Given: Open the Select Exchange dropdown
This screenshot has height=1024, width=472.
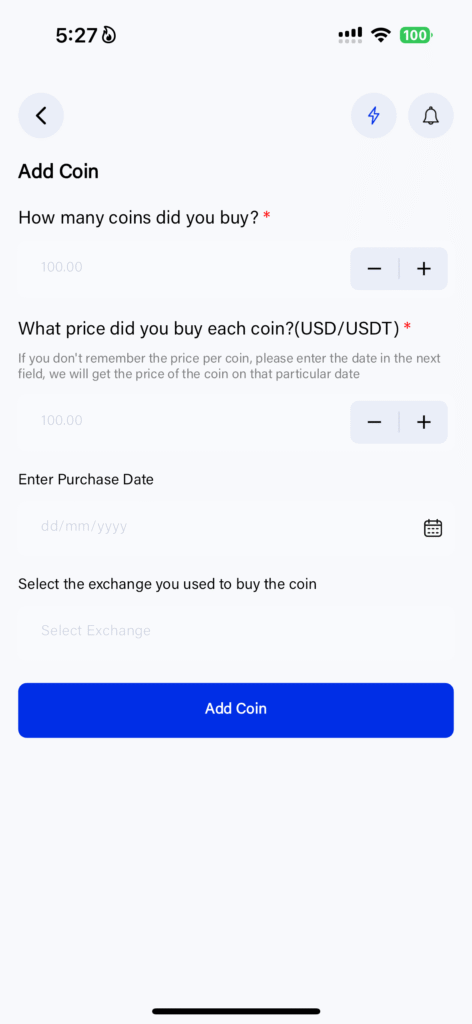Looking at the screenshot, I should pyautogui.click(x=236, y=631).
